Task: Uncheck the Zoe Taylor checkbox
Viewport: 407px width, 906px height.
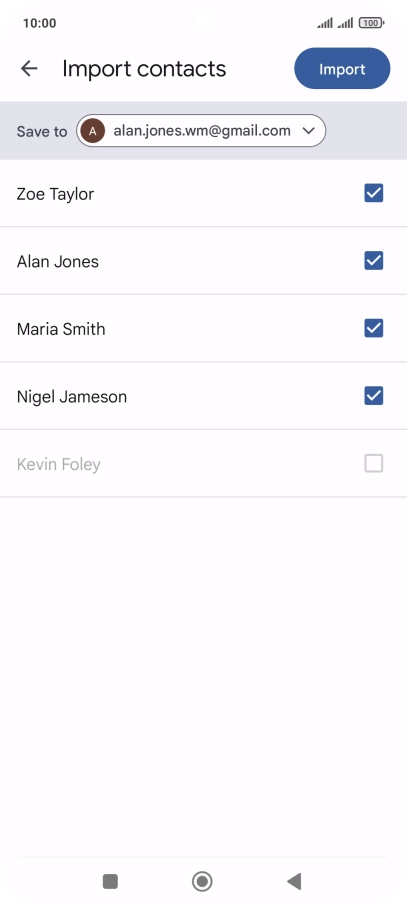Action: tap(373, 193)
